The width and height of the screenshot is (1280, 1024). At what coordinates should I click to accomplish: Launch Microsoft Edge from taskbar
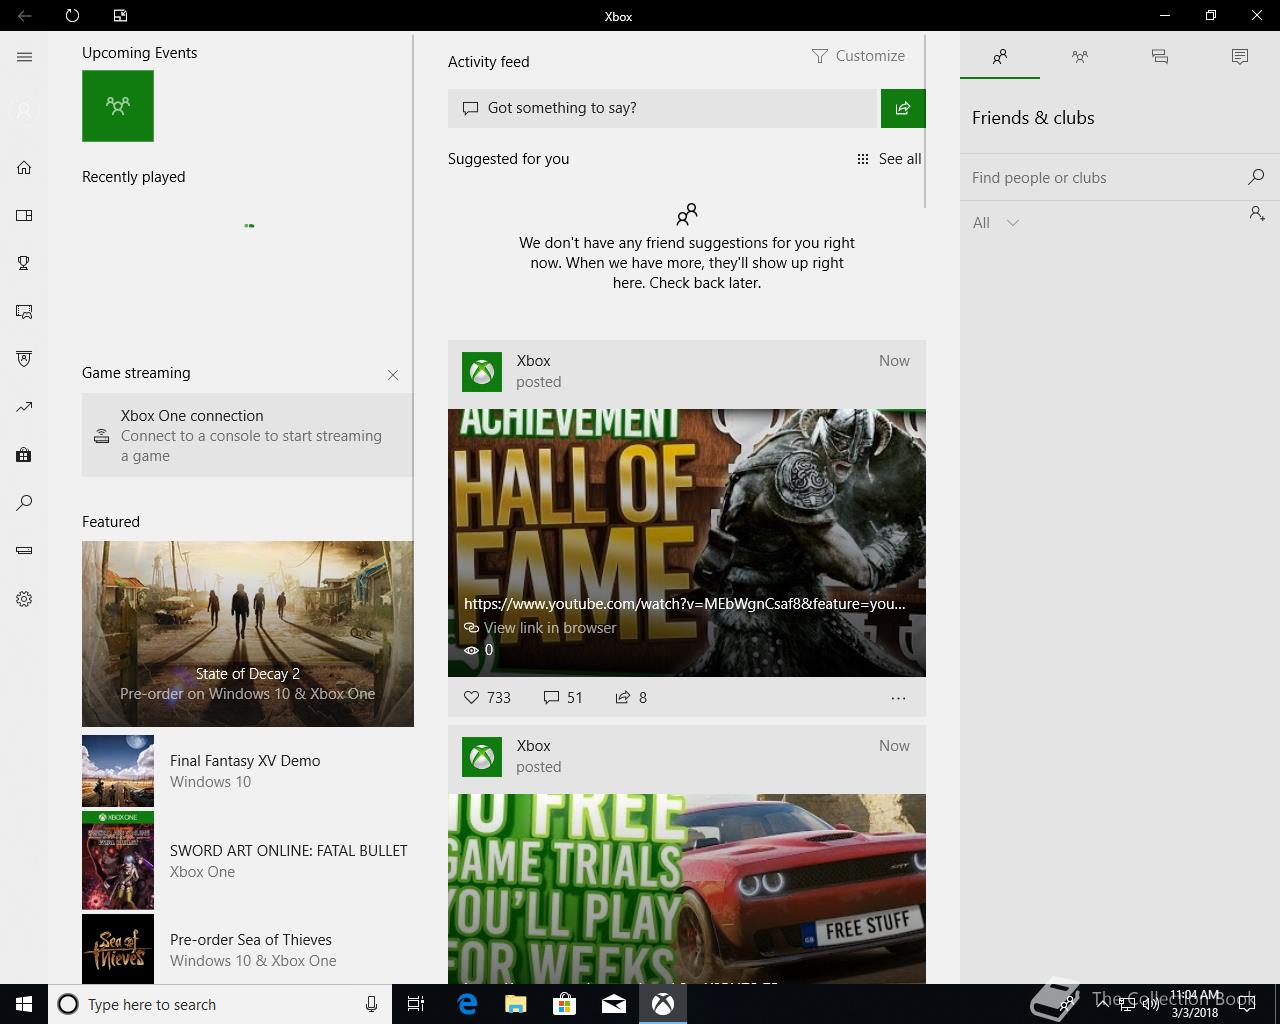(467, 1004)
